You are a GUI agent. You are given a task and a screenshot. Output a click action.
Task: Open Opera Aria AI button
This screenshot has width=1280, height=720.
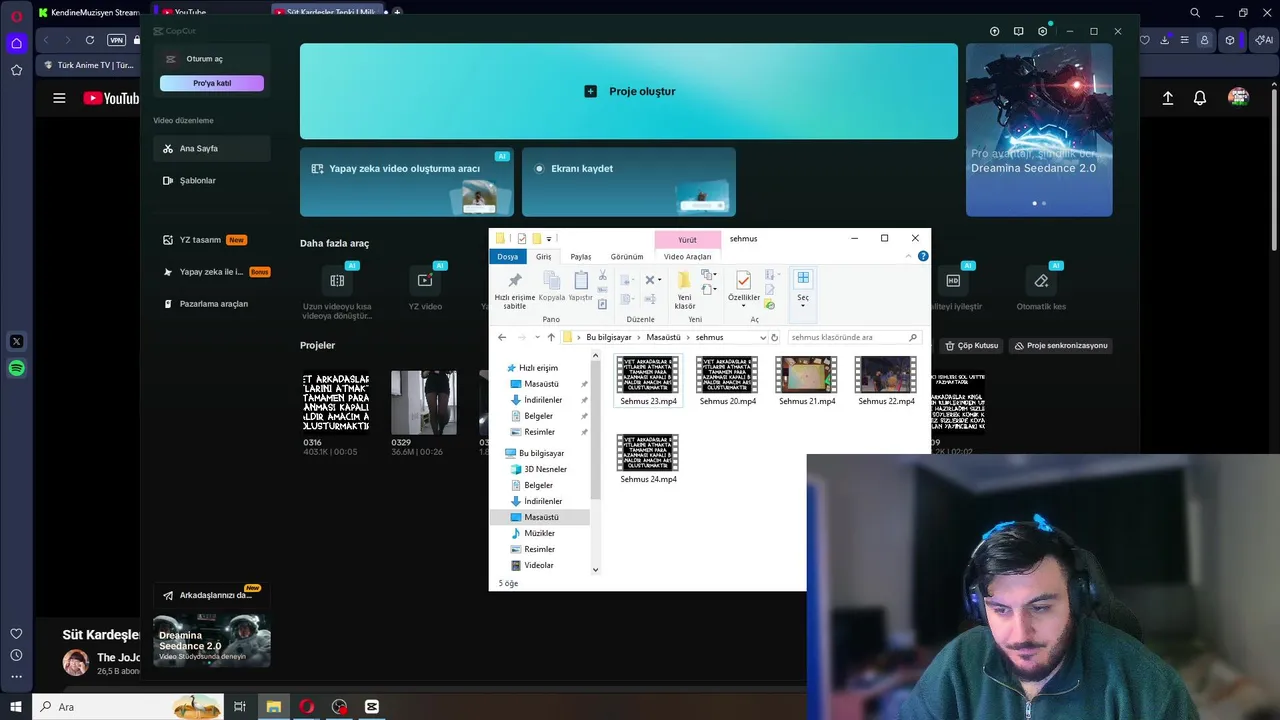pyautogui.click(x=1263, y=40)
